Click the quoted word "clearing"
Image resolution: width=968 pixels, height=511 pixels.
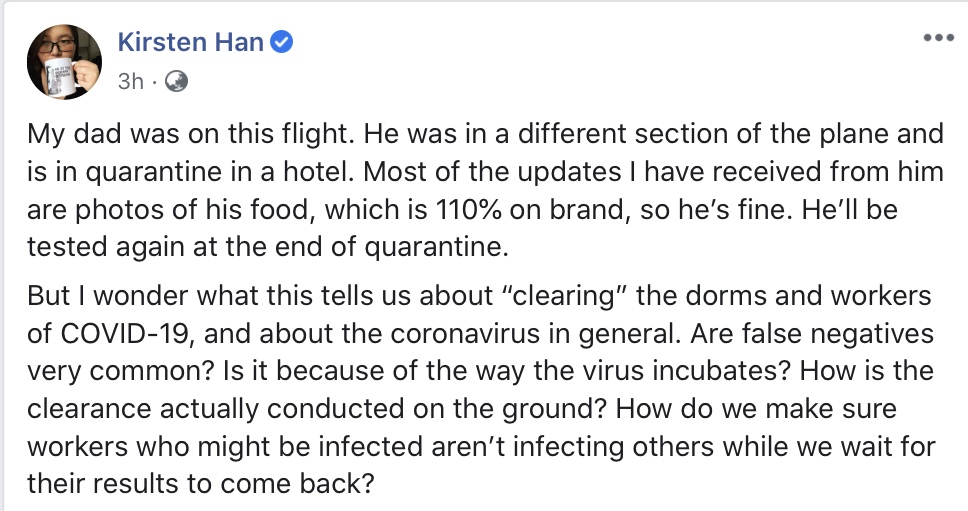pos(562,297)
